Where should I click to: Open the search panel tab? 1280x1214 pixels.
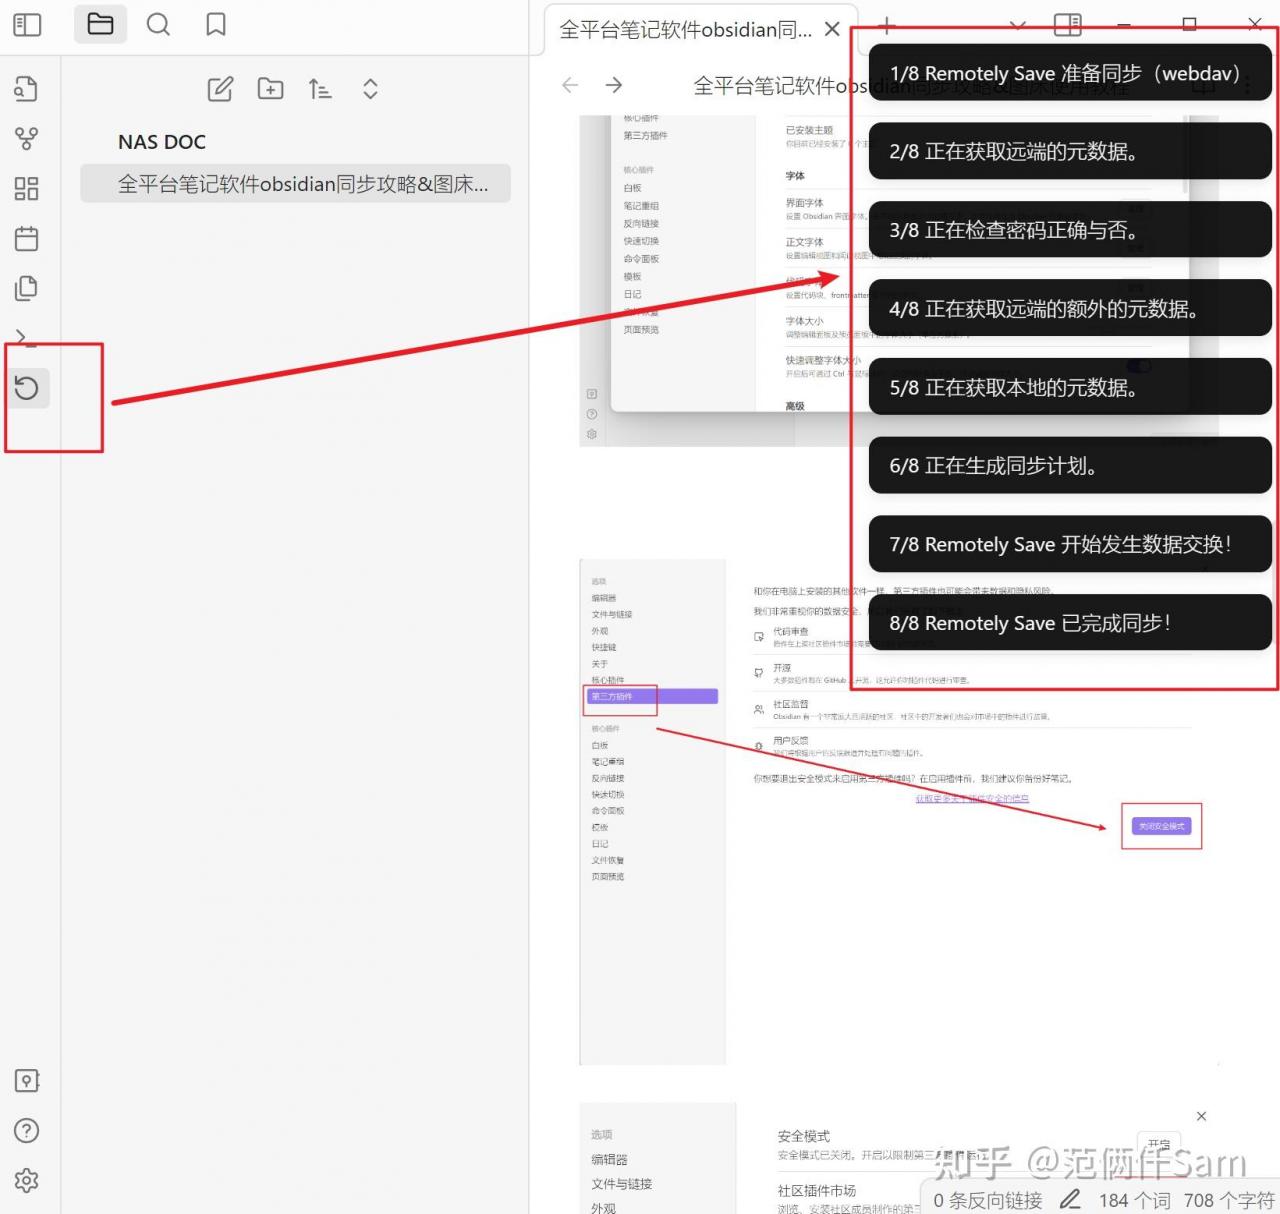[158, 24]
